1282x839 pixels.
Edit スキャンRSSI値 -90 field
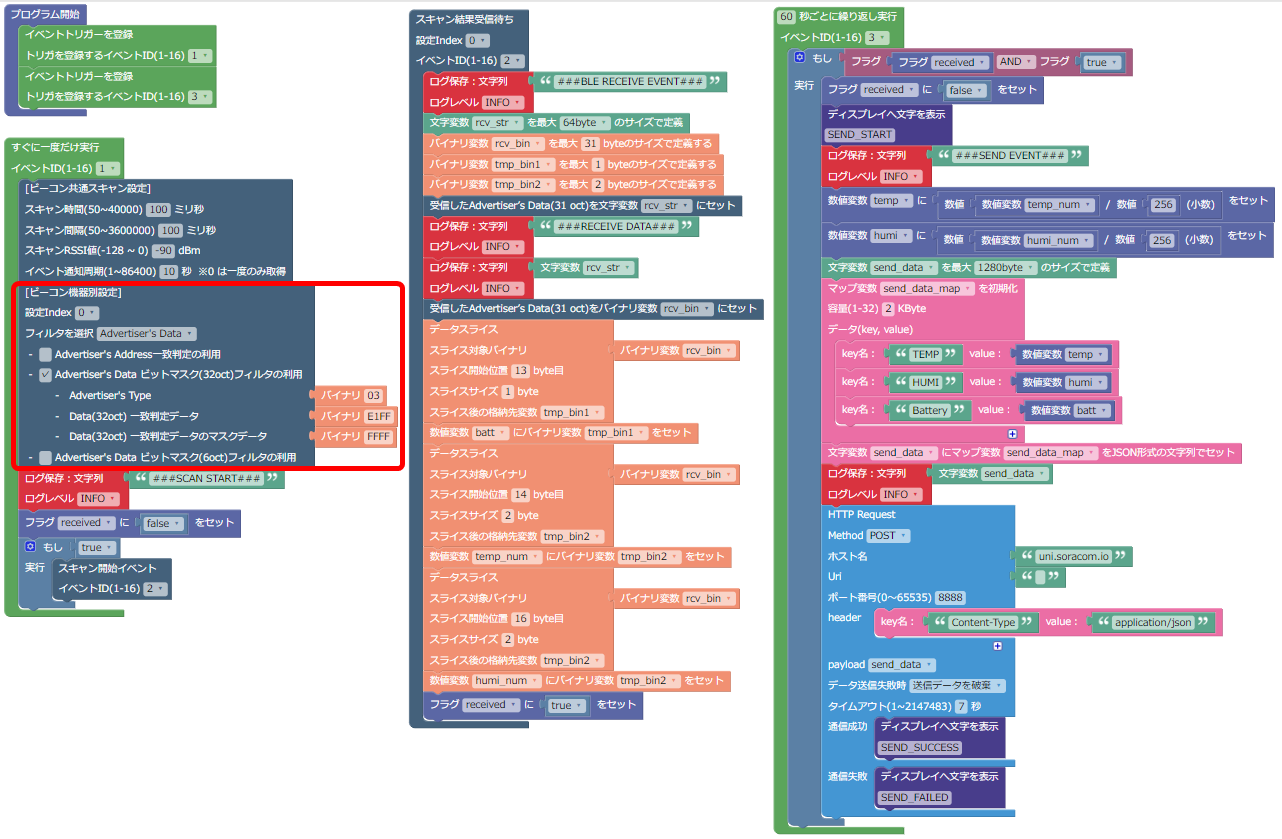[x=163, y=250]
